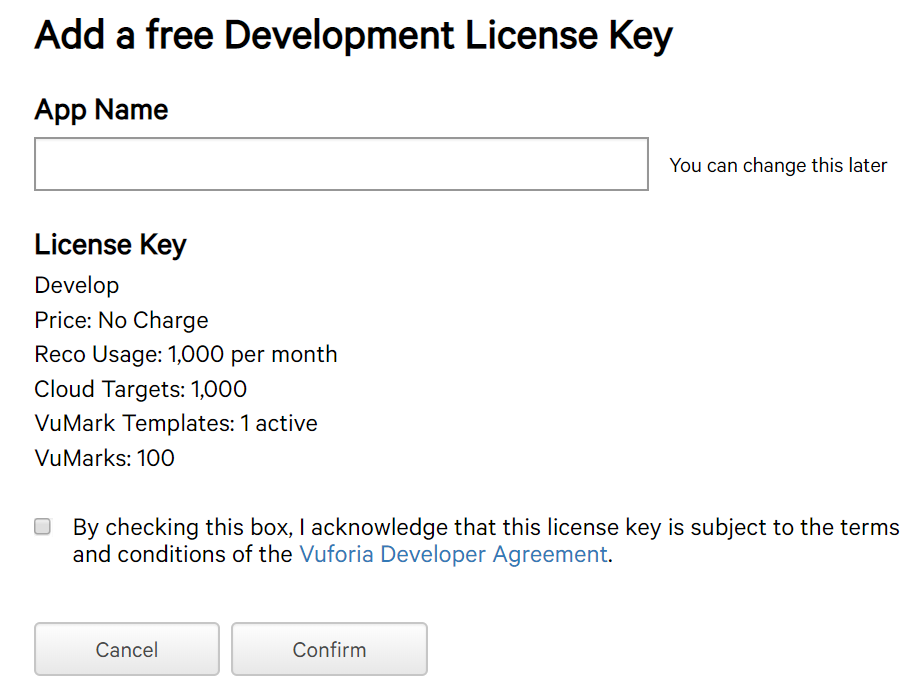Click the period after the agreement link

[610, 556]
